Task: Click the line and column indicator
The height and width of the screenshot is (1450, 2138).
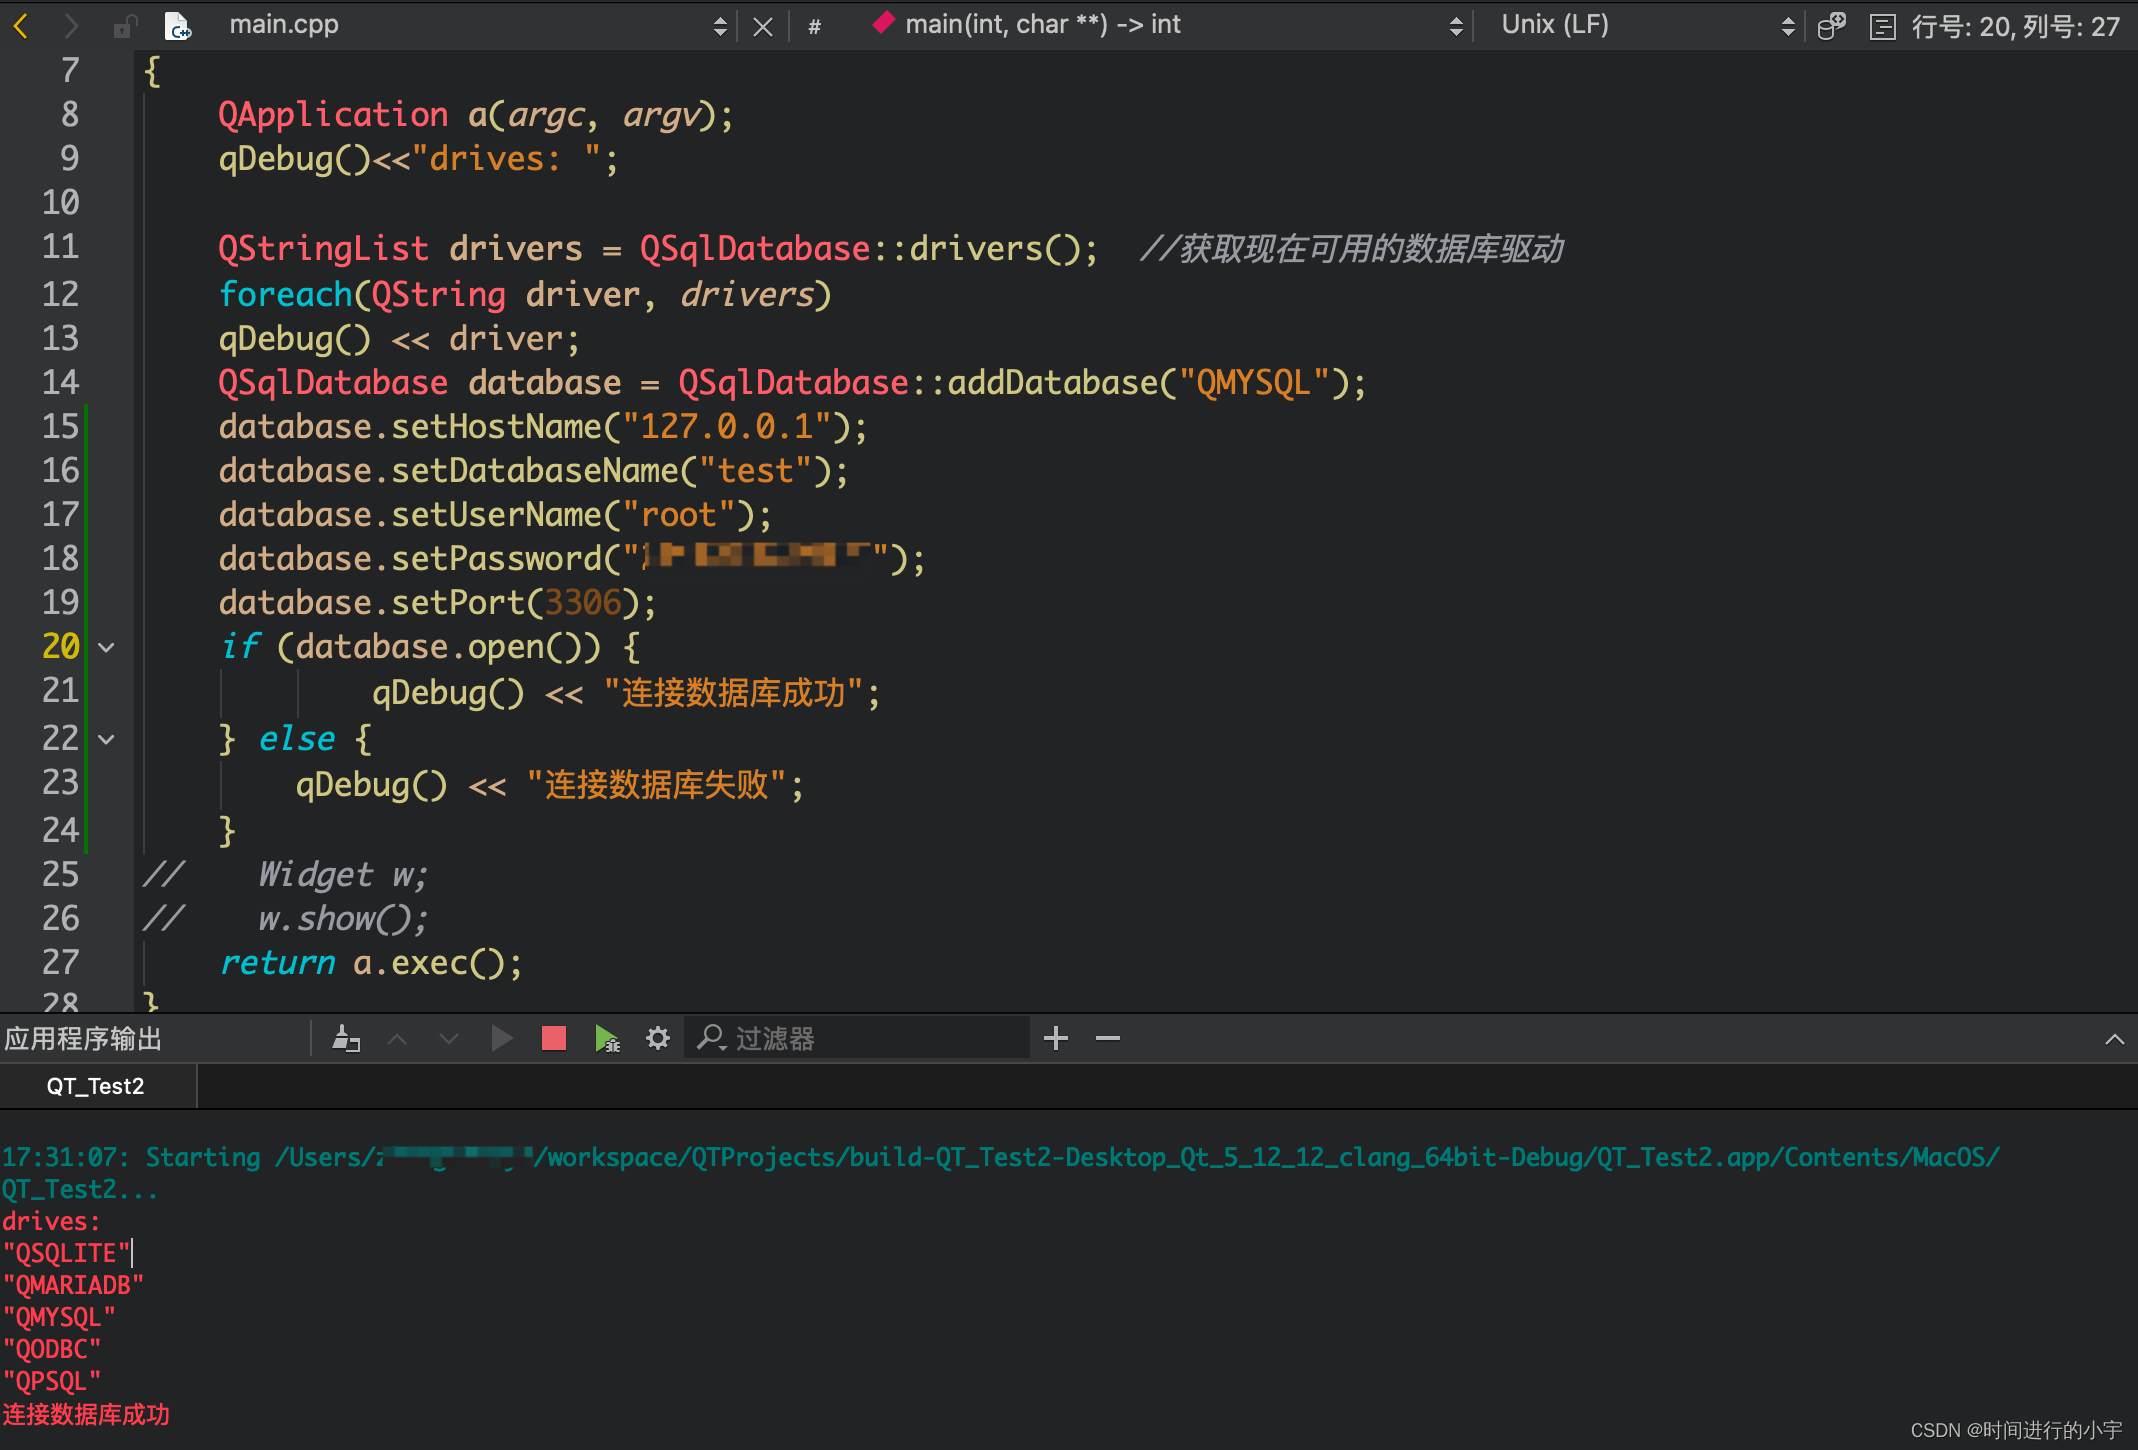Action: 2014,26
